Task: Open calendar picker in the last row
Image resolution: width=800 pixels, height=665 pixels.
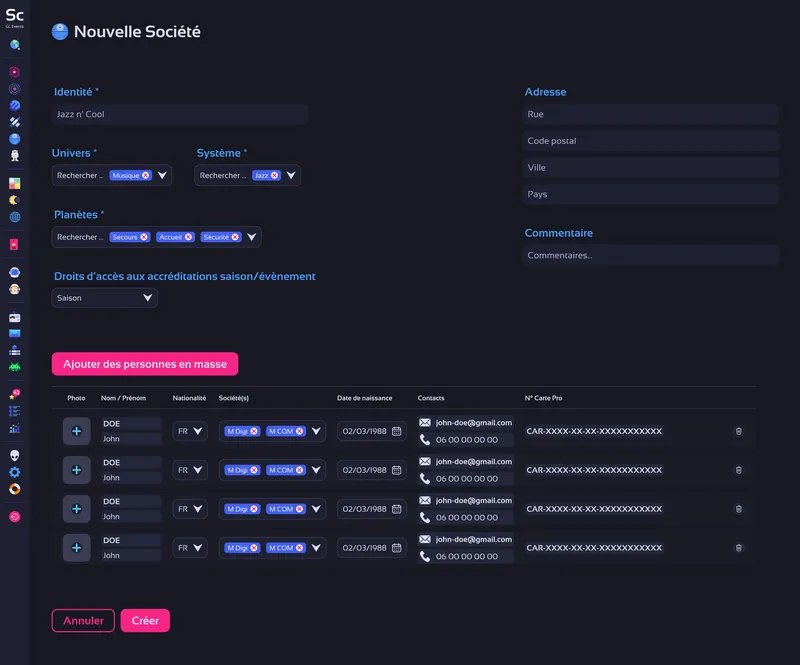Action: point(396,548)
